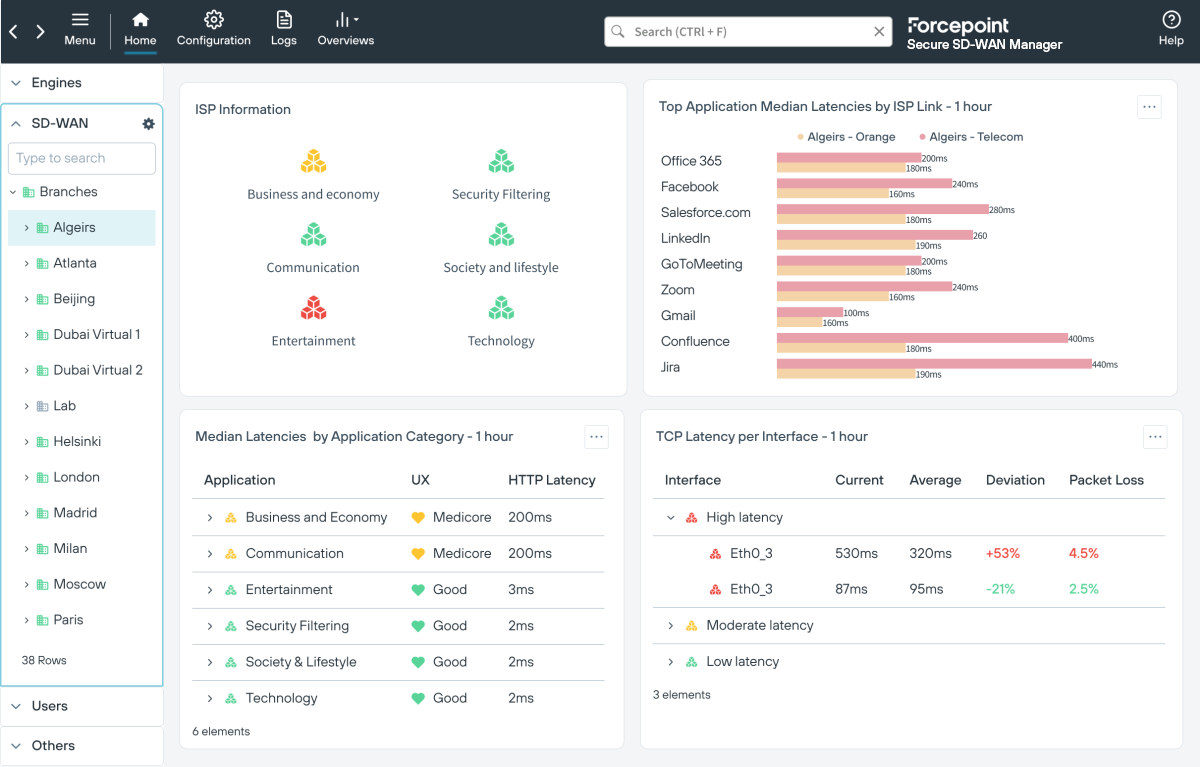1200x767 pixels.
Task: Click the forward navigation arrow
Action: [x=40, y=32]
